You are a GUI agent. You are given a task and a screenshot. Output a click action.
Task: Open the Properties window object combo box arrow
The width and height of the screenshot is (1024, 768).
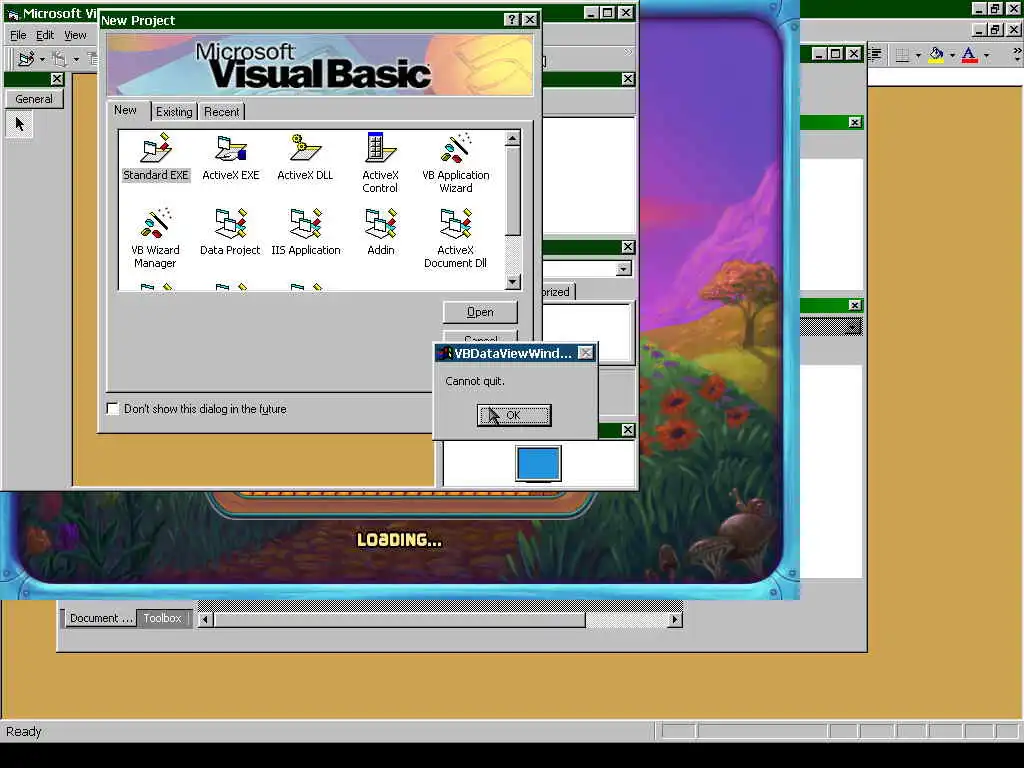[x=624, y=269]
